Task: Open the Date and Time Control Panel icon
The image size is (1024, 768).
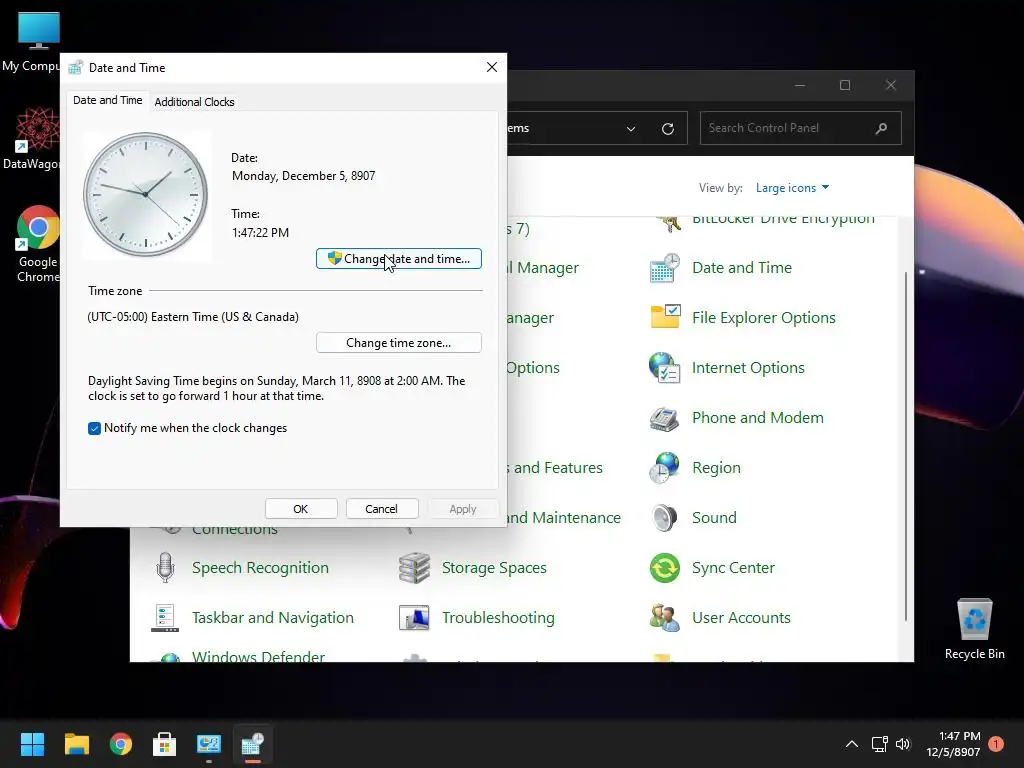Action: click(x=664, y=268)
